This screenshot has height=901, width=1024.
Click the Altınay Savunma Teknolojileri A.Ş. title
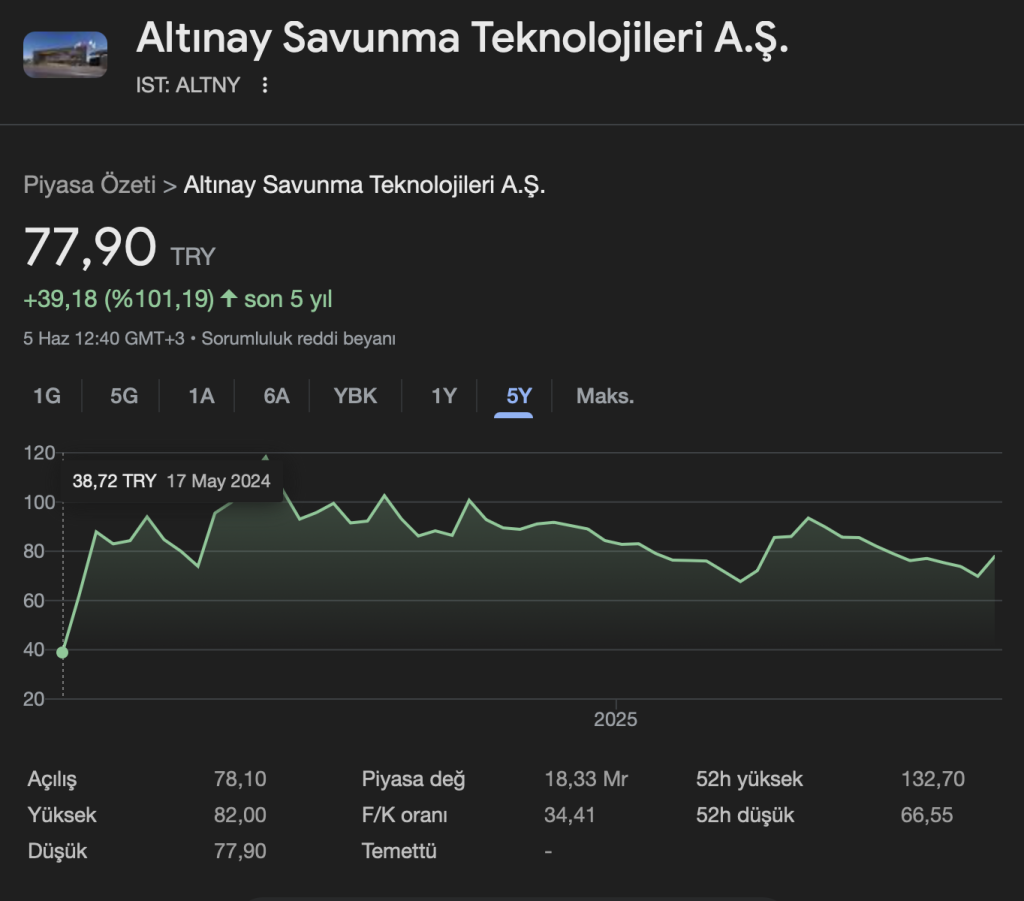click(462, 39)
